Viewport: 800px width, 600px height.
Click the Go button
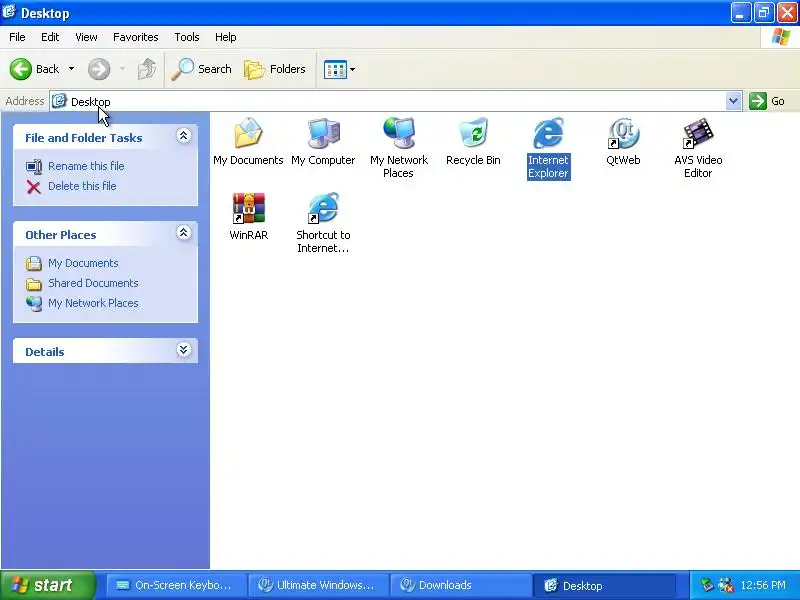tap(766, 101)
